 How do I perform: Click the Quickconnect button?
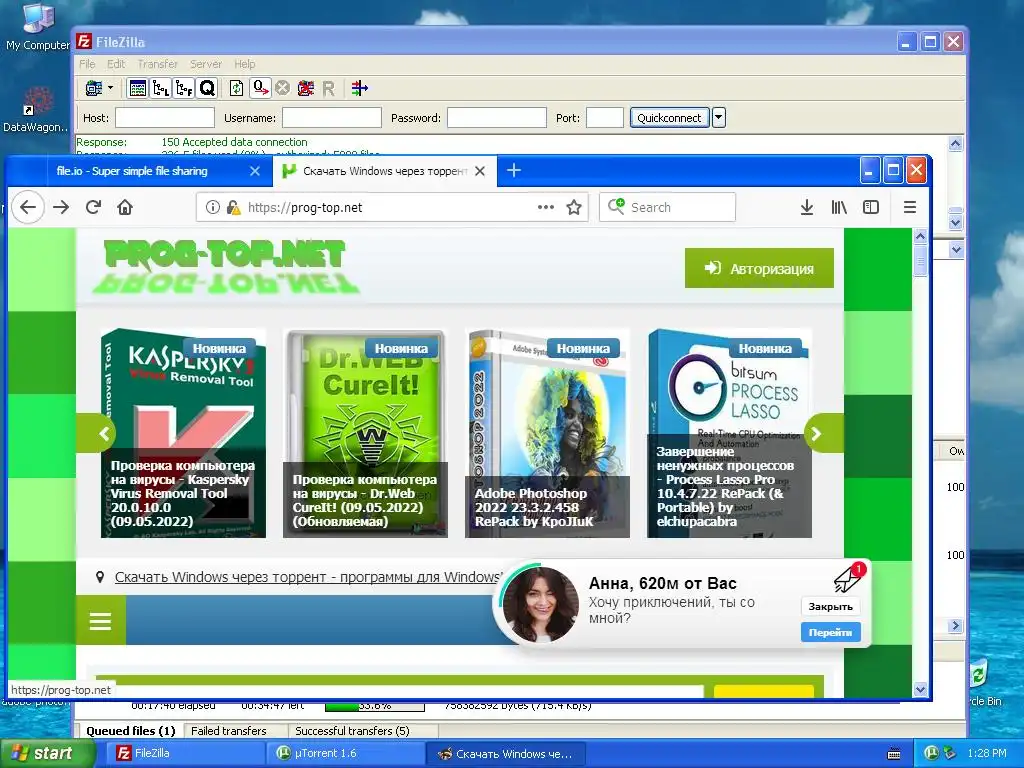[669, 118]
